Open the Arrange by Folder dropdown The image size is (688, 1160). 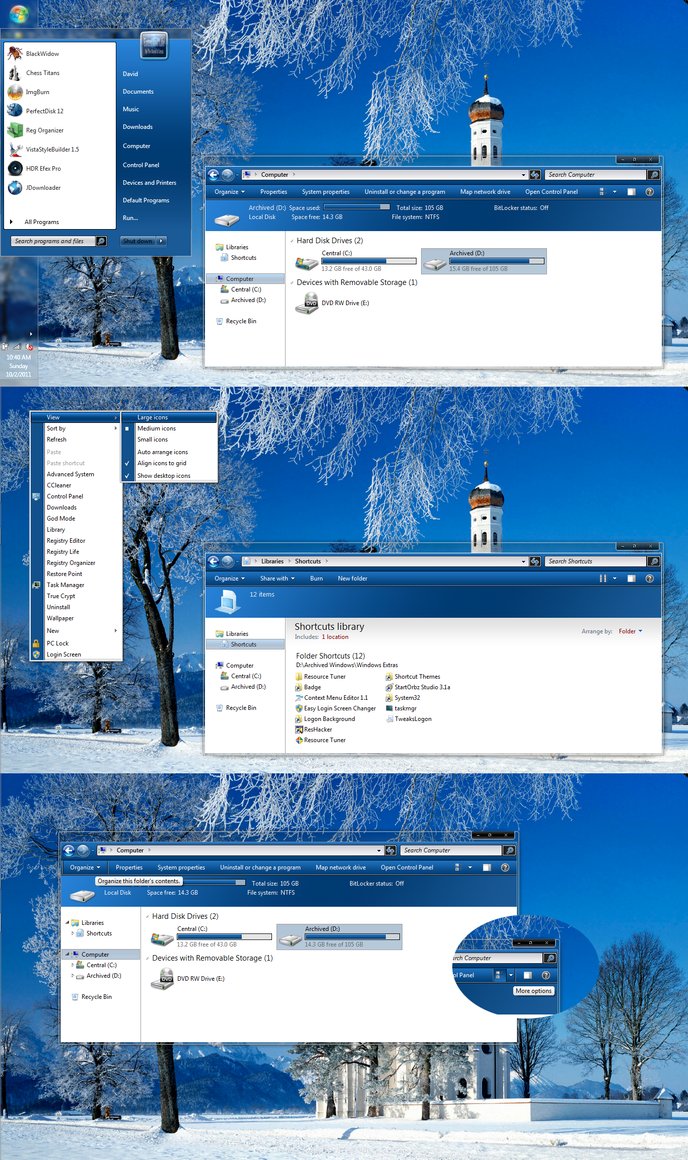(x=629, y=631)
